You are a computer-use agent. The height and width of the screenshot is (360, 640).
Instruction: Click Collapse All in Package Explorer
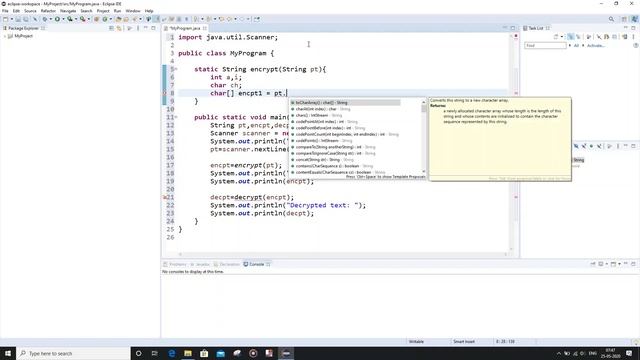click(111, 28)
